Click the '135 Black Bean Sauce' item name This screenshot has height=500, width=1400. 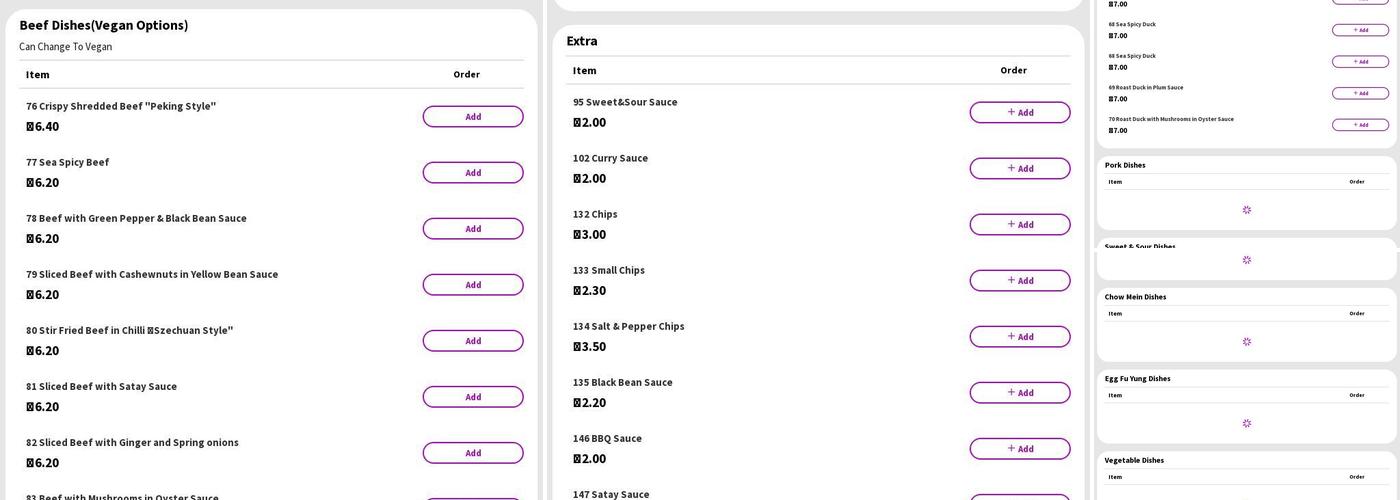(623, 382)
